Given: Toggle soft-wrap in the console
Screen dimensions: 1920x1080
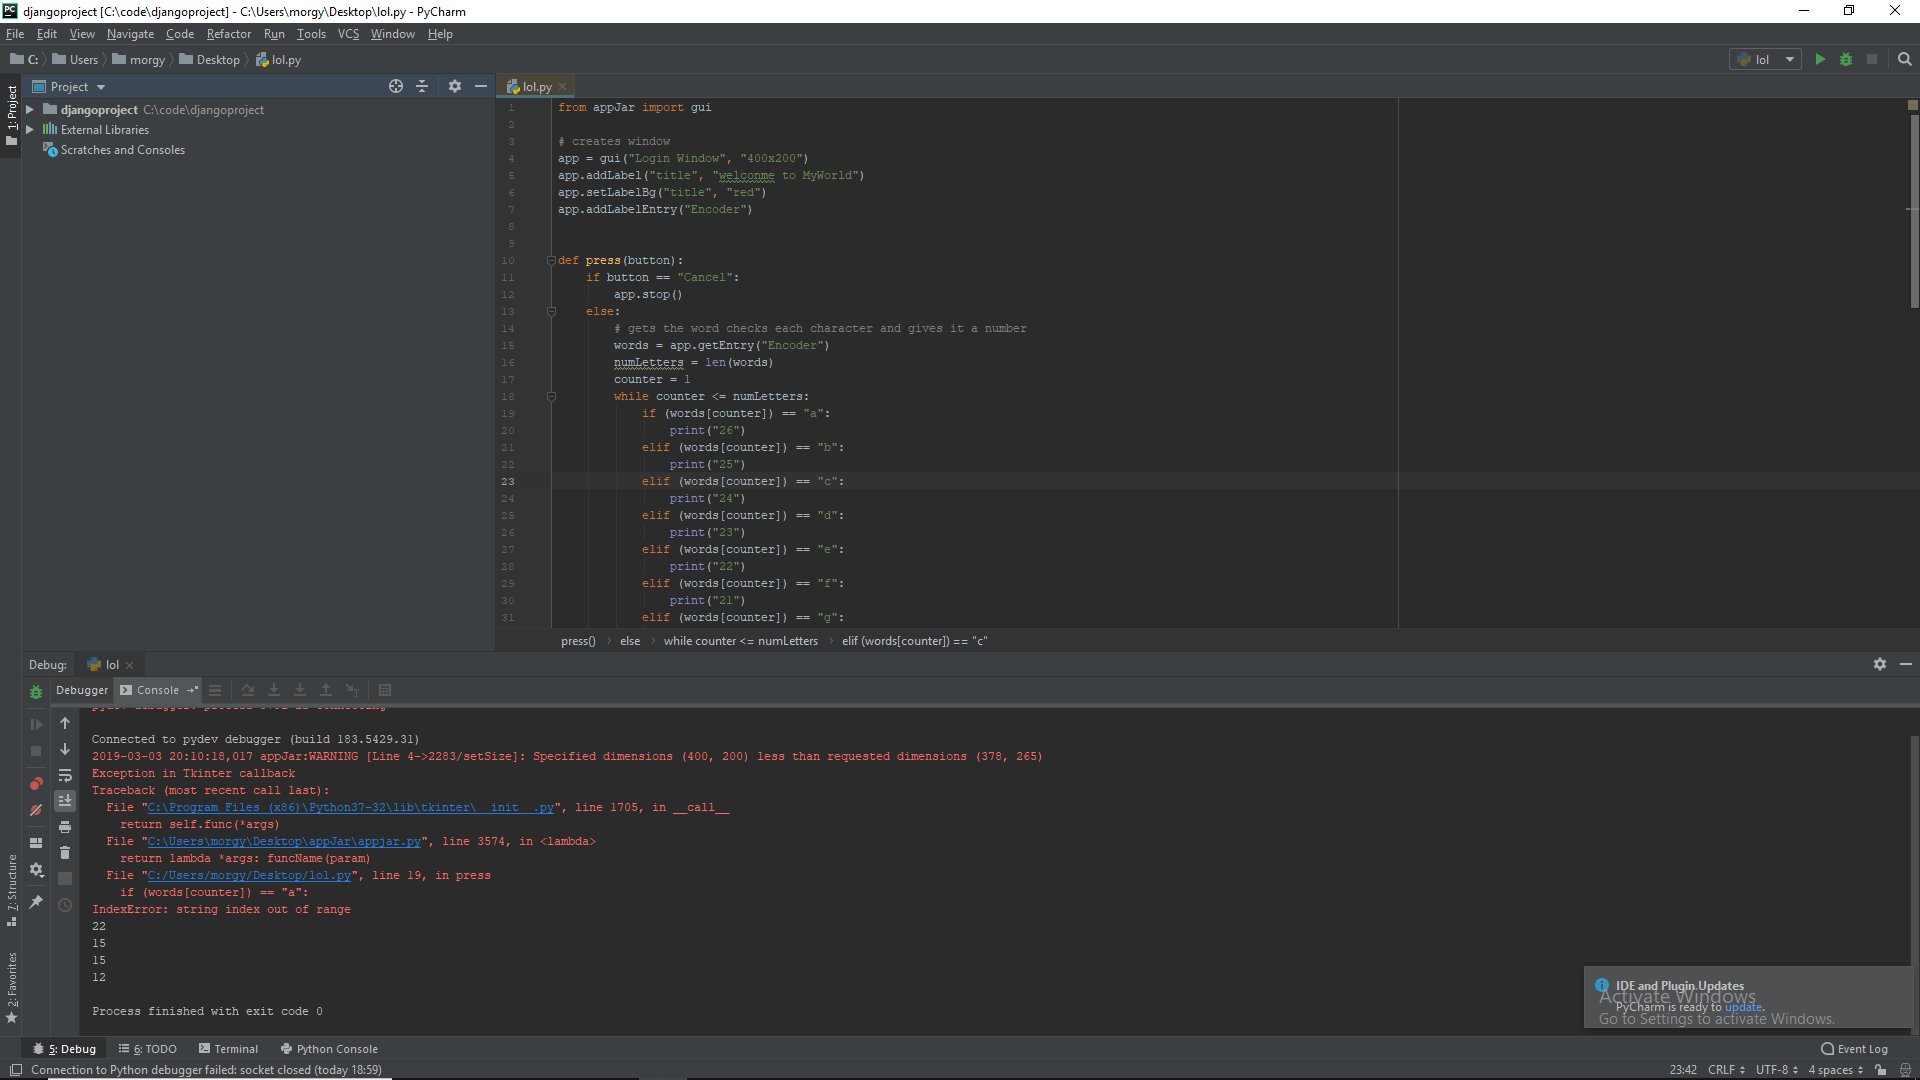Looking at the screenshot, I should tap(65, 775).
